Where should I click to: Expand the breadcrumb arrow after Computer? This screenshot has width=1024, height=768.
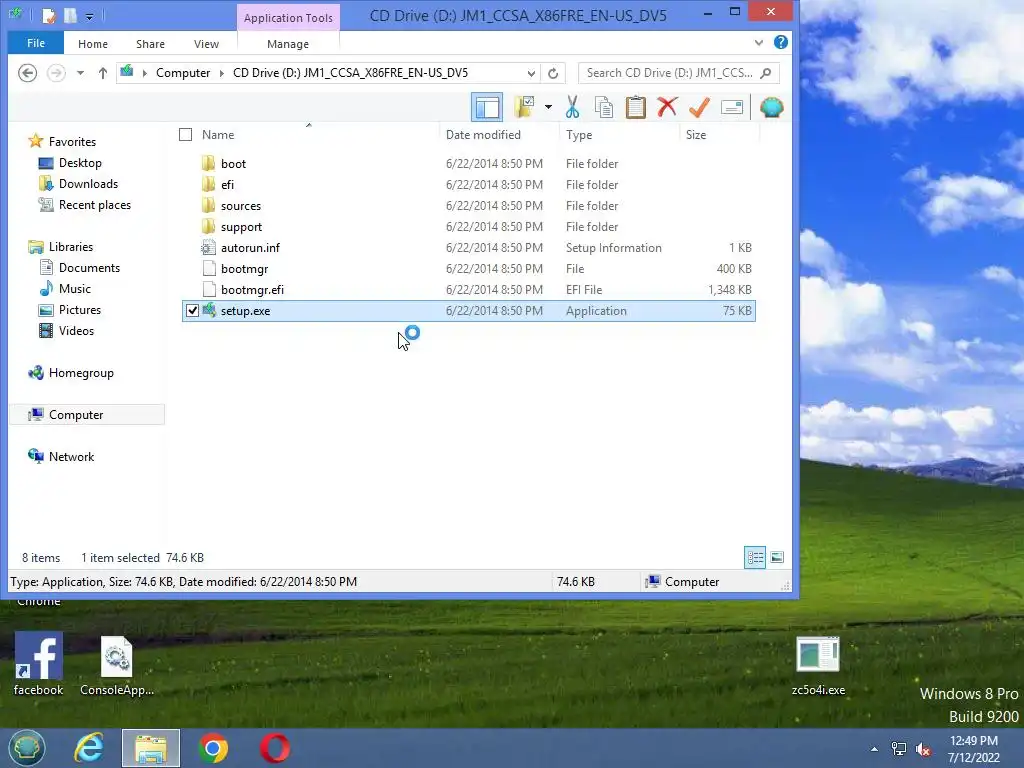click(221, 73)
